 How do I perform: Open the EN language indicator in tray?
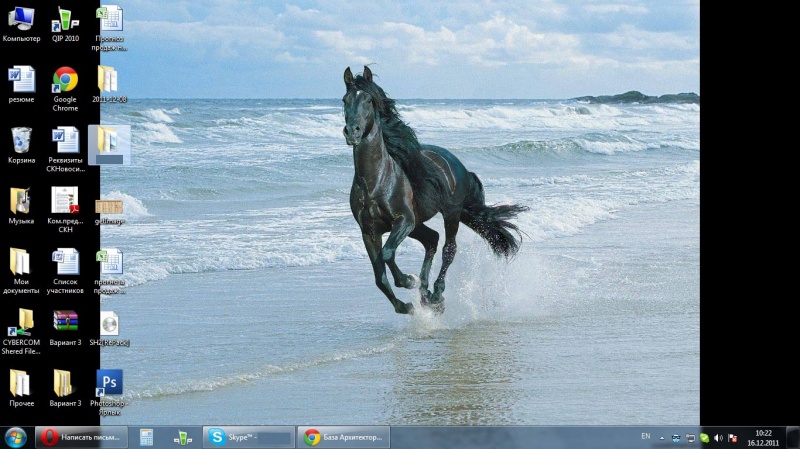tap(645, 437)
